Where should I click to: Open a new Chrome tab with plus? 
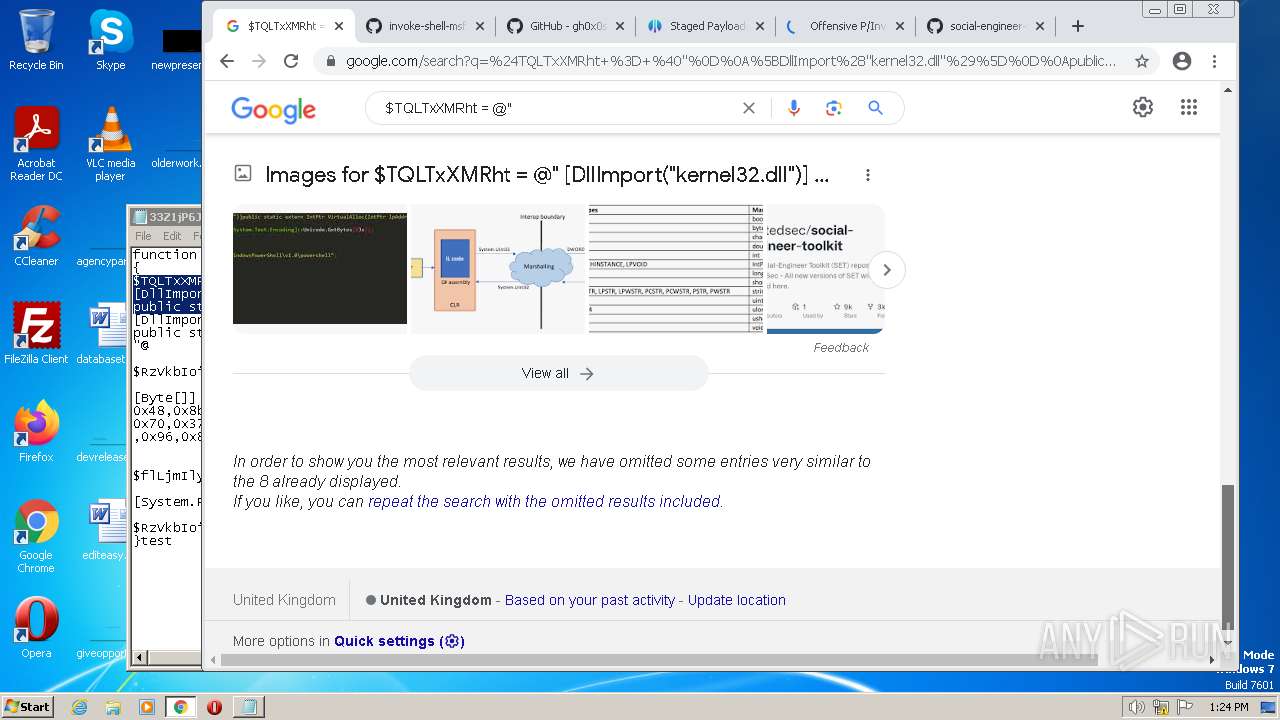click(1077, 26)
